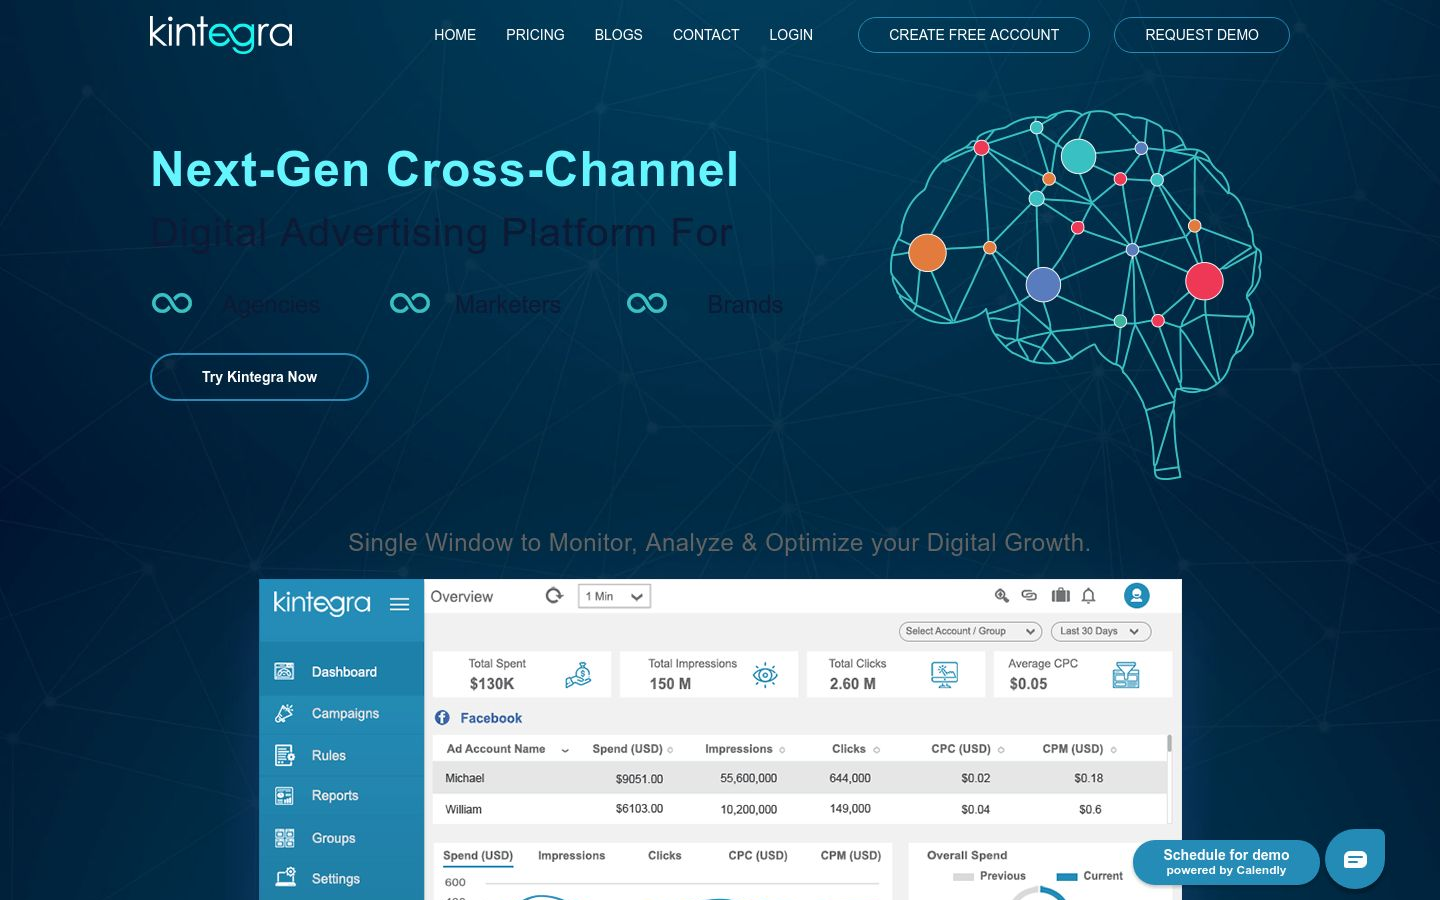This screenshot has height=900, width=1440.
Task: Open the user profile avatar menu
Action: point(1136,595)
